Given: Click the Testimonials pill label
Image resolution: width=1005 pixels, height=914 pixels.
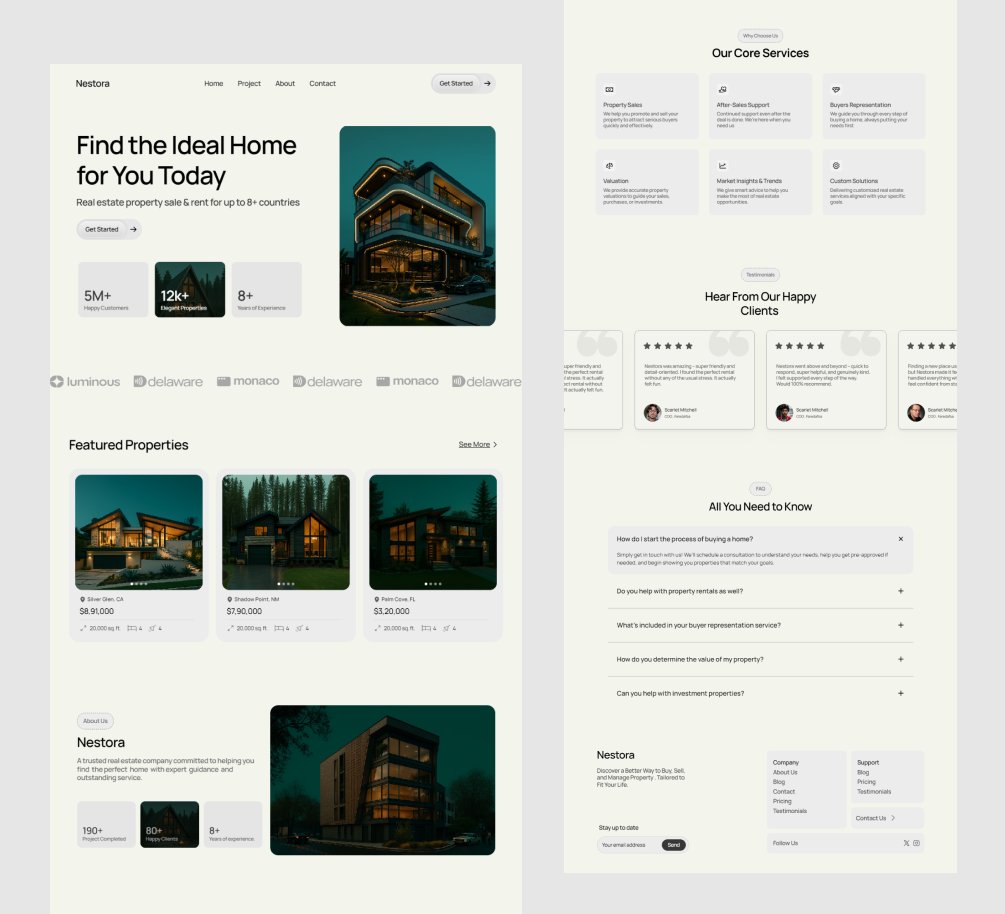Looking at the screenshot, I should click(760, 275).
